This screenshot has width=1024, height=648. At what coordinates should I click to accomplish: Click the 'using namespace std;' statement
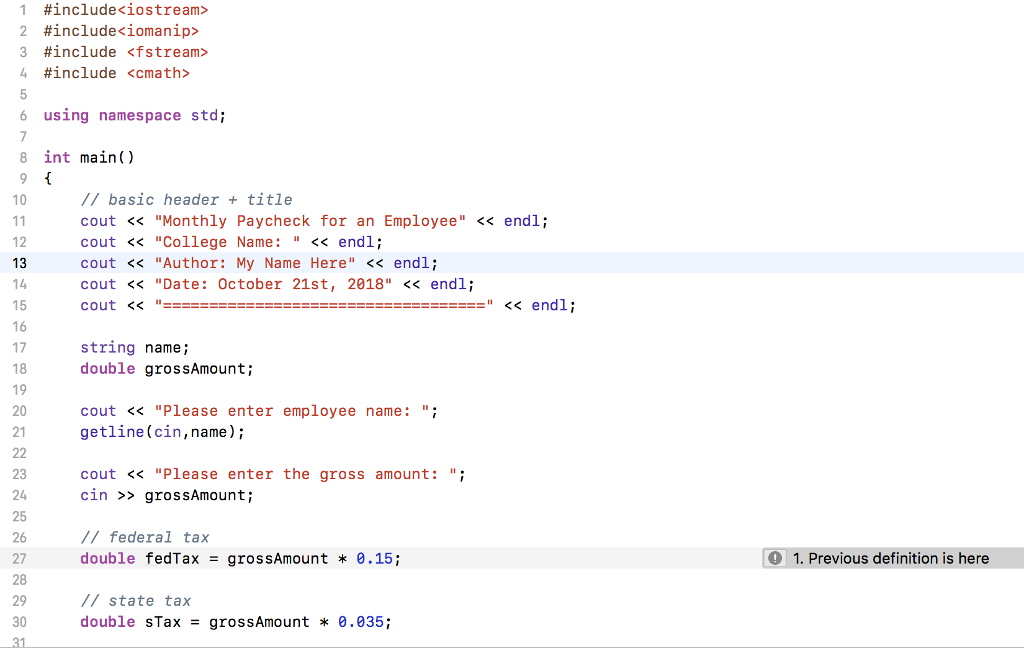point(133,115)
